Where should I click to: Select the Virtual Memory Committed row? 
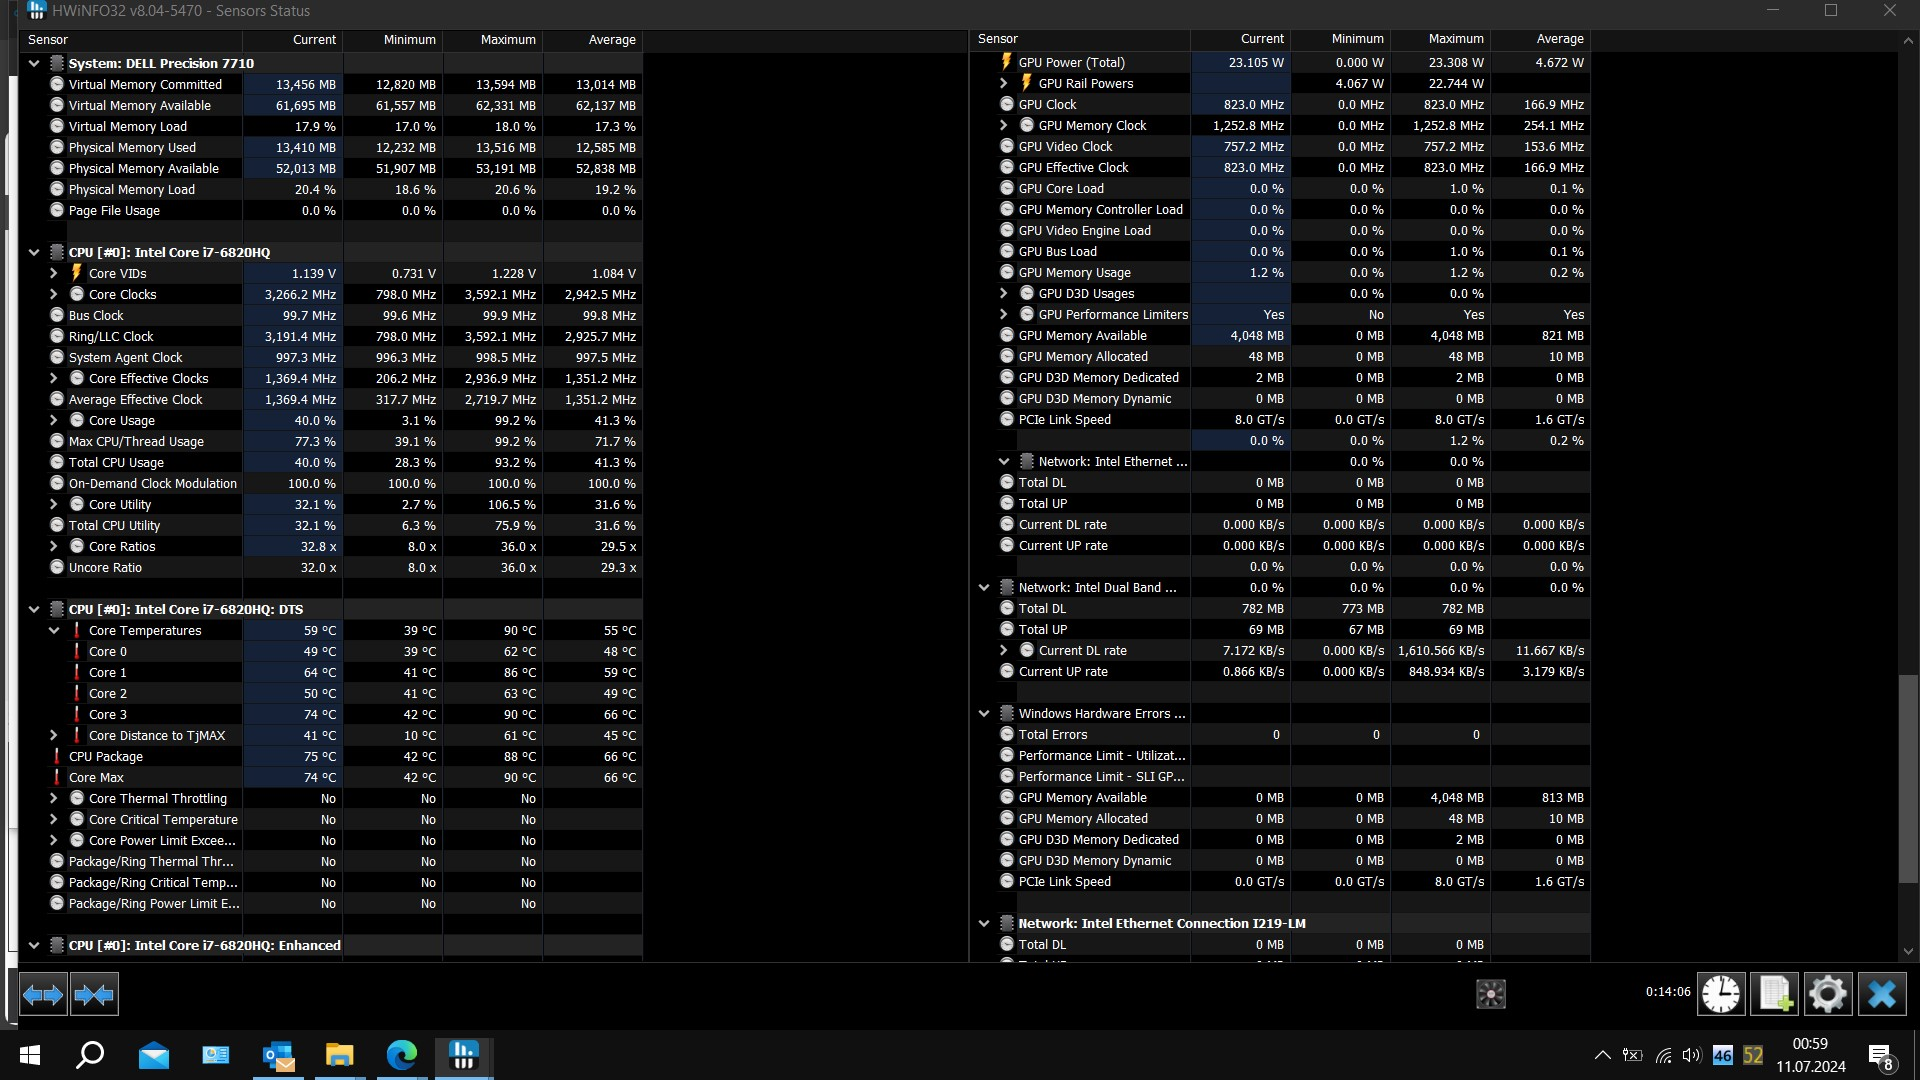[331, 84]
